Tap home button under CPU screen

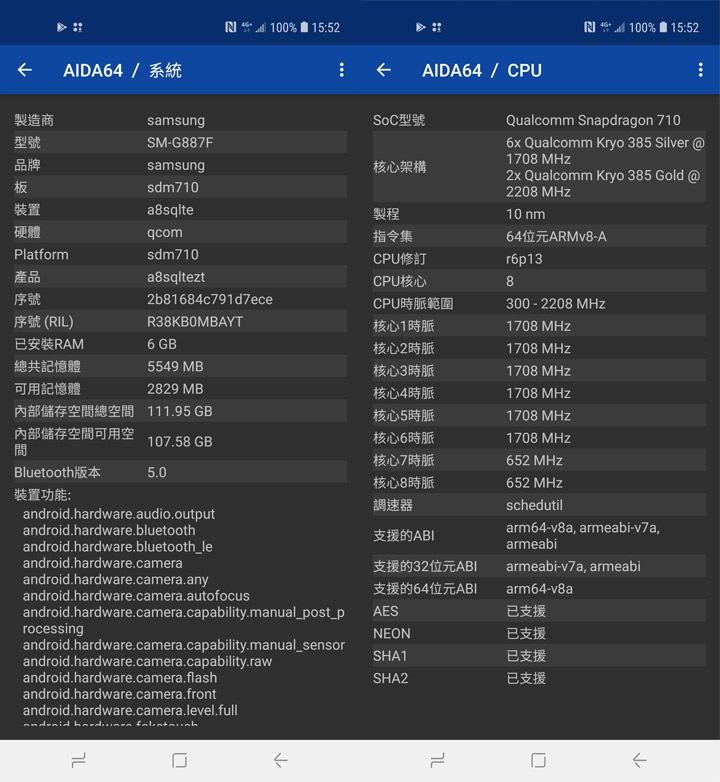(539, 760)
